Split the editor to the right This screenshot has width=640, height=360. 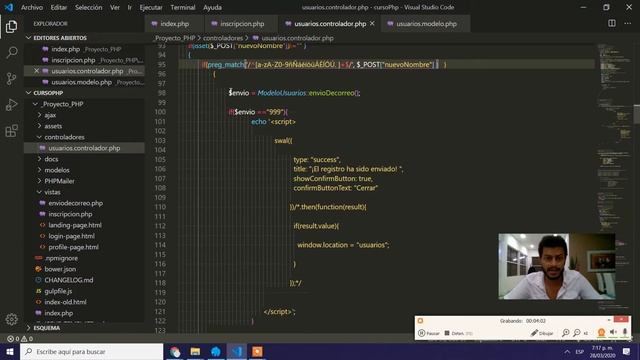(x=612, y=23)
